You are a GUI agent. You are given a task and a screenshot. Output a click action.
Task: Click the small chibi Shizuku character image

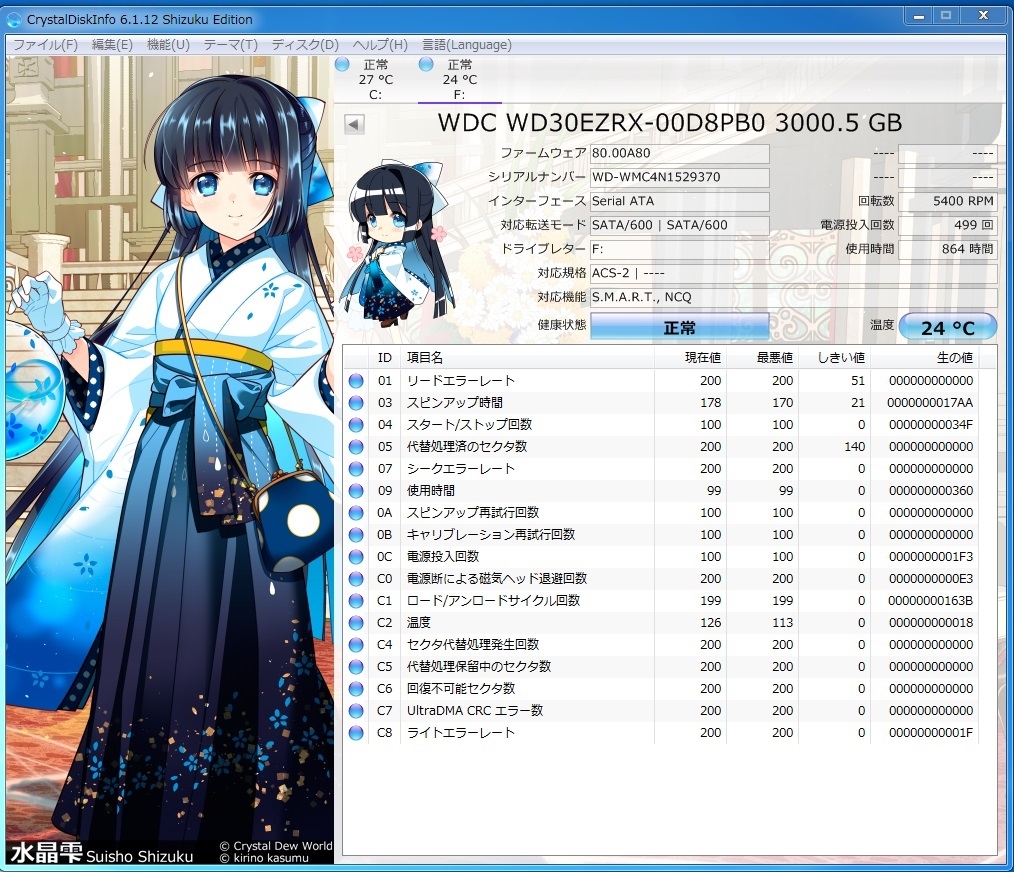click(x=398, y=244)
